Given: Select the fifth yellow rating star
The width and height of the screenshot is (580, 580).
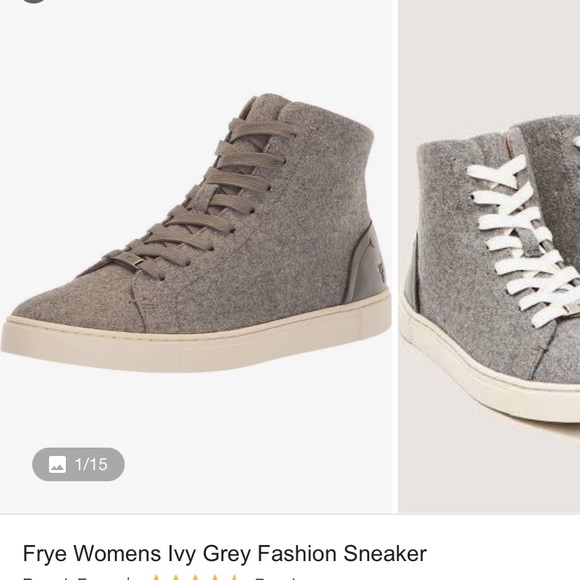Looking at the screenshot, I should [x=234, y=578].
